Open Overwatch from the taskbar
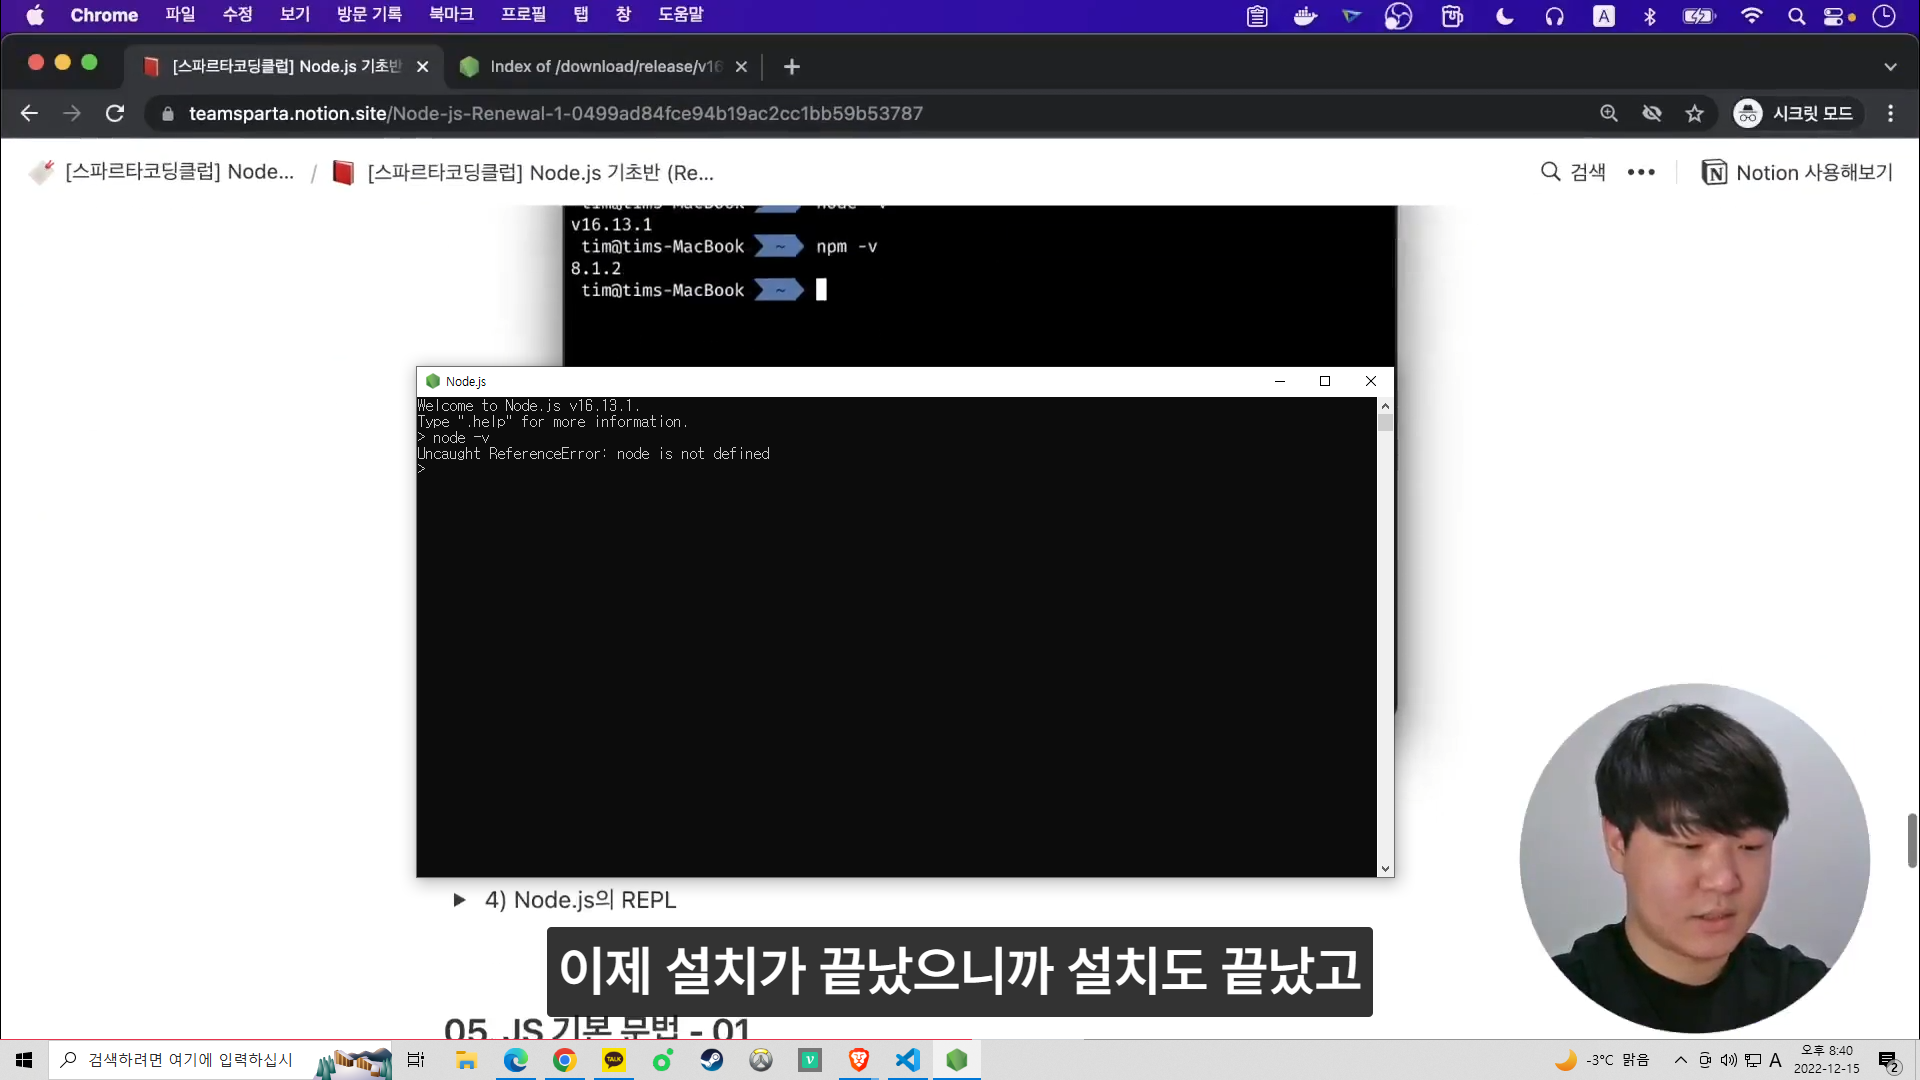1920x1080 pixels. pos(761,1060)
